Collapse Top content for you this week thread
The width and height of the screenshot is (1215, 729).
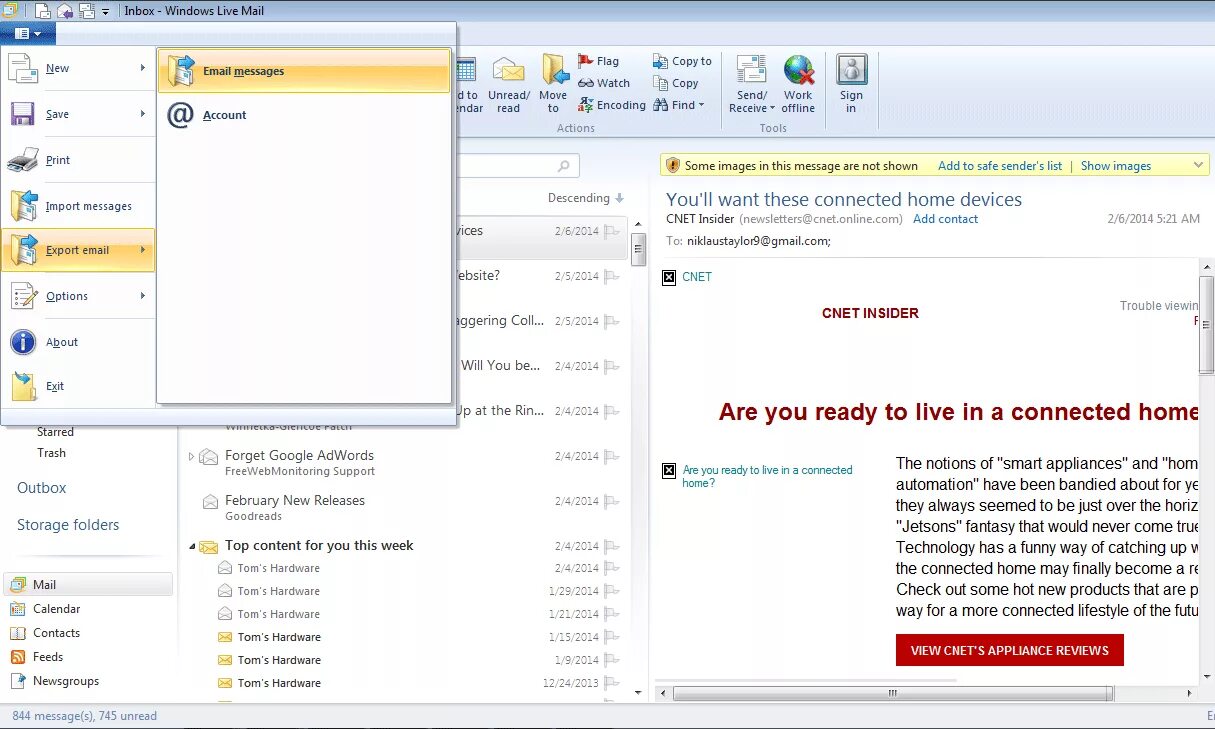coord(191,546)
